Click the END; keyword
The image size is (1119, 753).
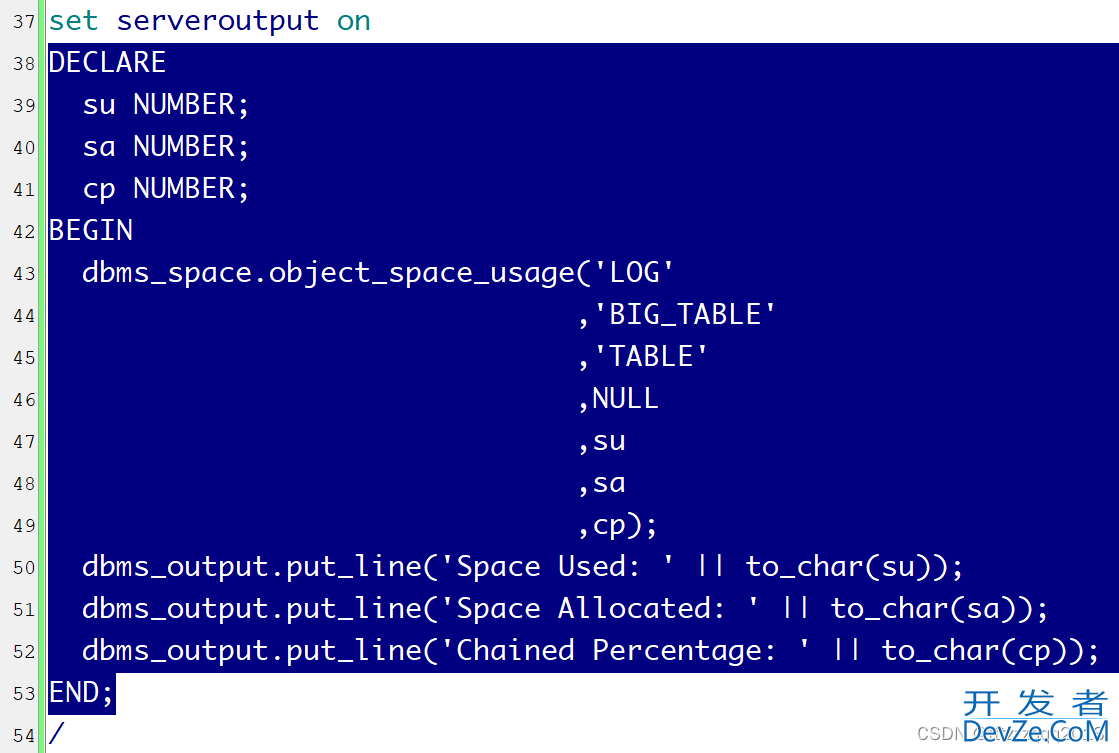[x=82, y=692]
